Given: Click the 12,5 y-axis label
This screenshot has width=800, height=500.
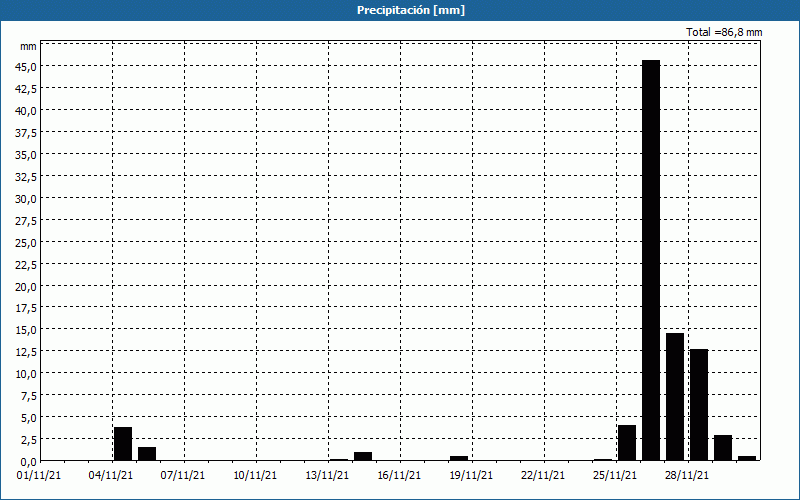Looking at the screenshot, I should point(26,352).
